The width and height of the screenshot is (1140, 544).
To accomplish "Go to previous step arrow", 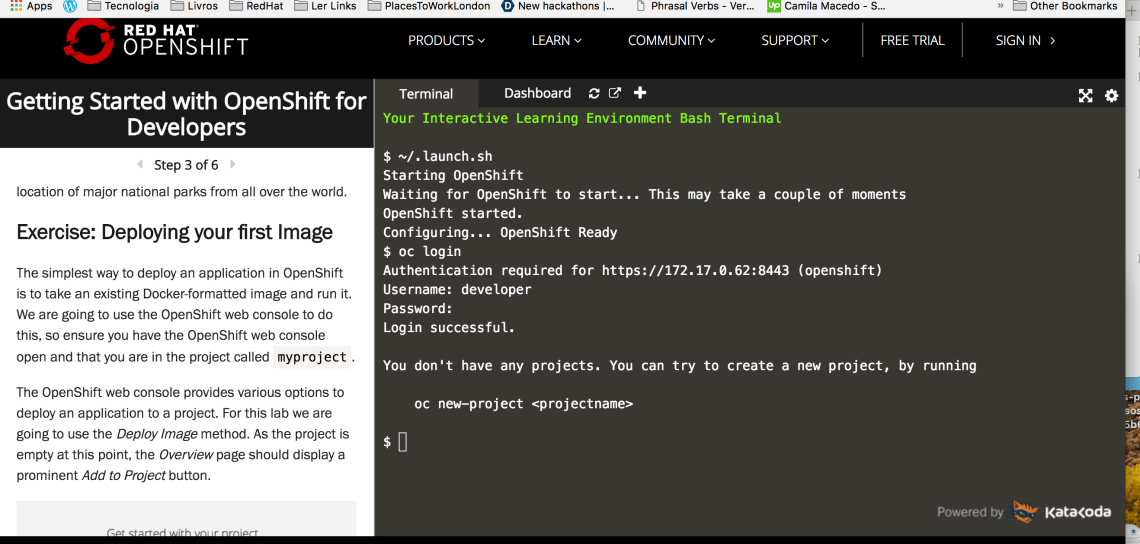I will coord(140,164).
